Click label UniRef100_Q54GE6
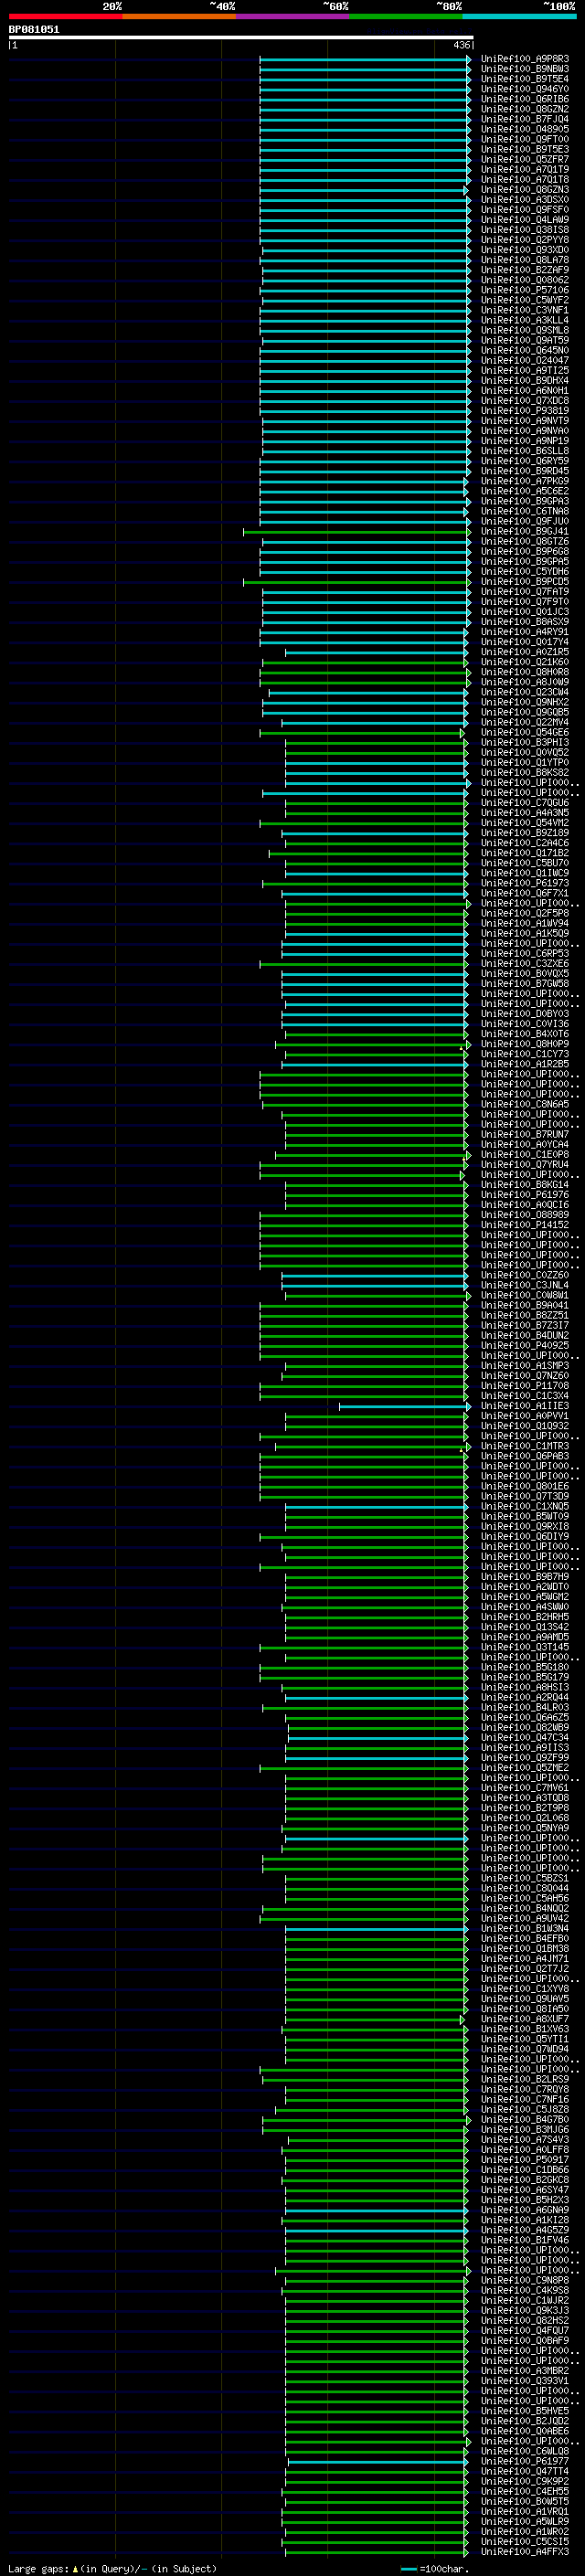 (525, 733)
